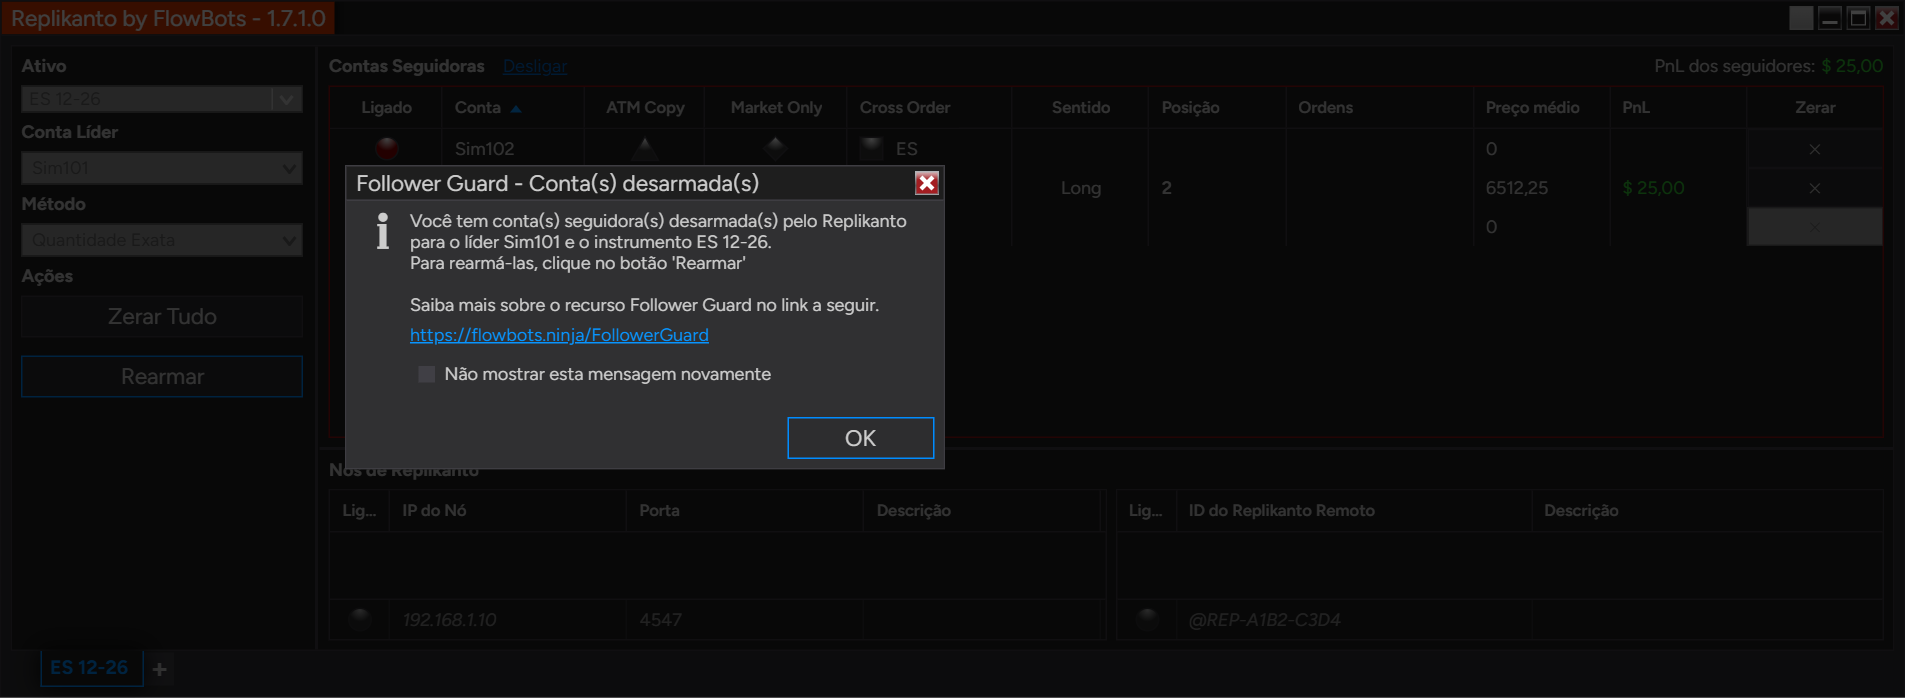Image resolution: width=1905 pixels, height=698 pixels.
Task: Click the Rearmar button
Action: [162, 376]
